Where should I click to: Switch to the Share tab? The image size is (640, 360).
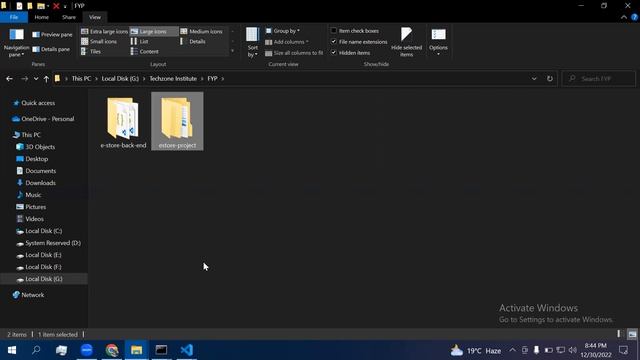click(69, 17)
